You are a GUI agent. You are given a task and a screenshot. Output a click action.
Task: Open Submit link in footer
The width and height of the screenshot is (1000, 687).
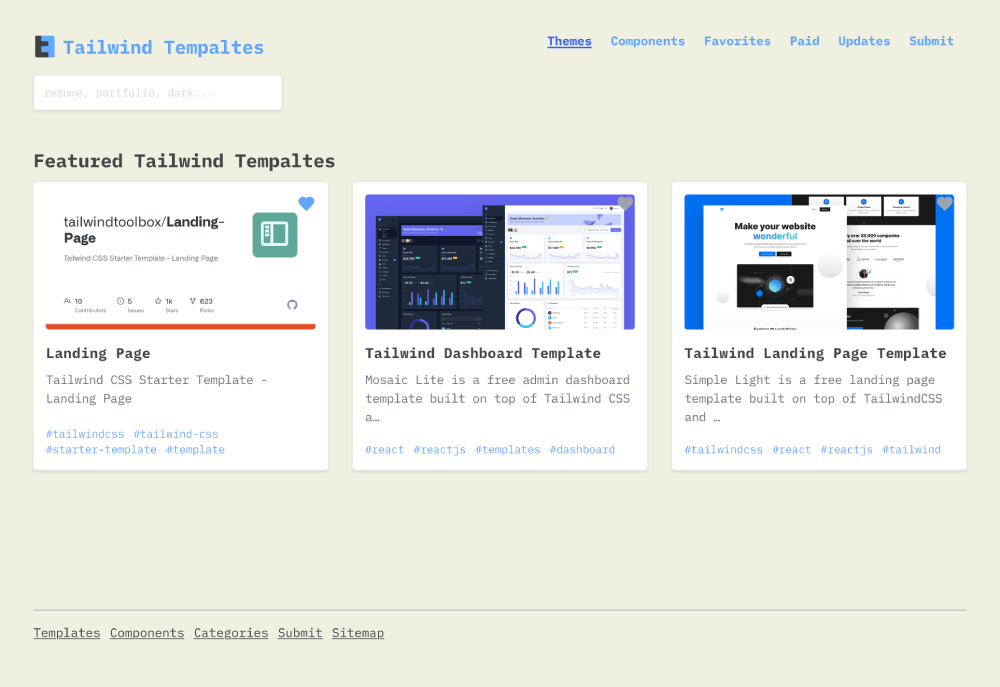[x=300, y=633]
